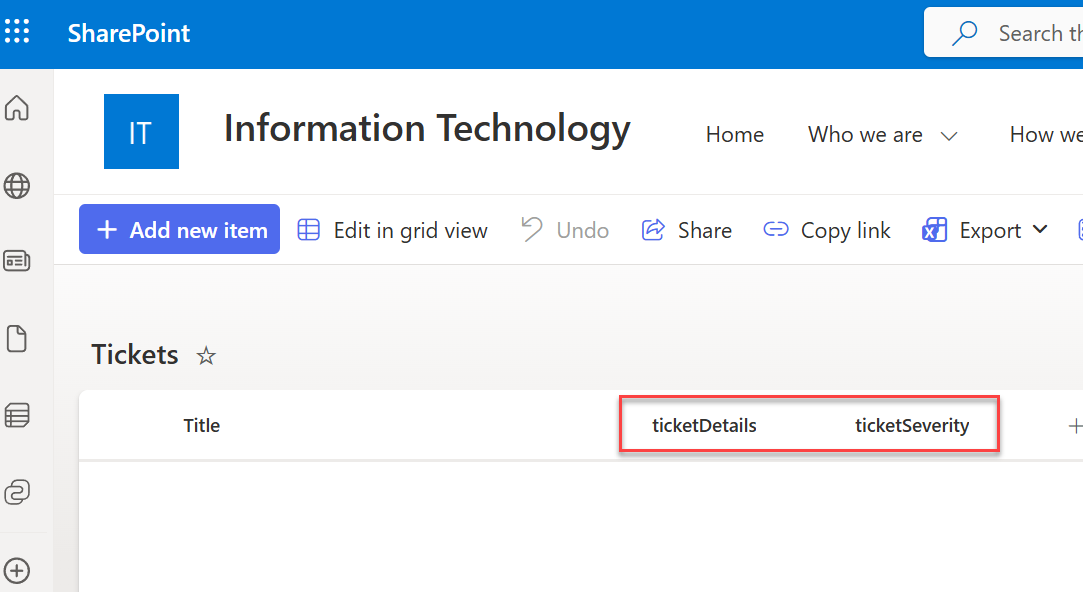Switch to Edit in grid view
This screenshot has height=592, width=1083.
(393, 230)
